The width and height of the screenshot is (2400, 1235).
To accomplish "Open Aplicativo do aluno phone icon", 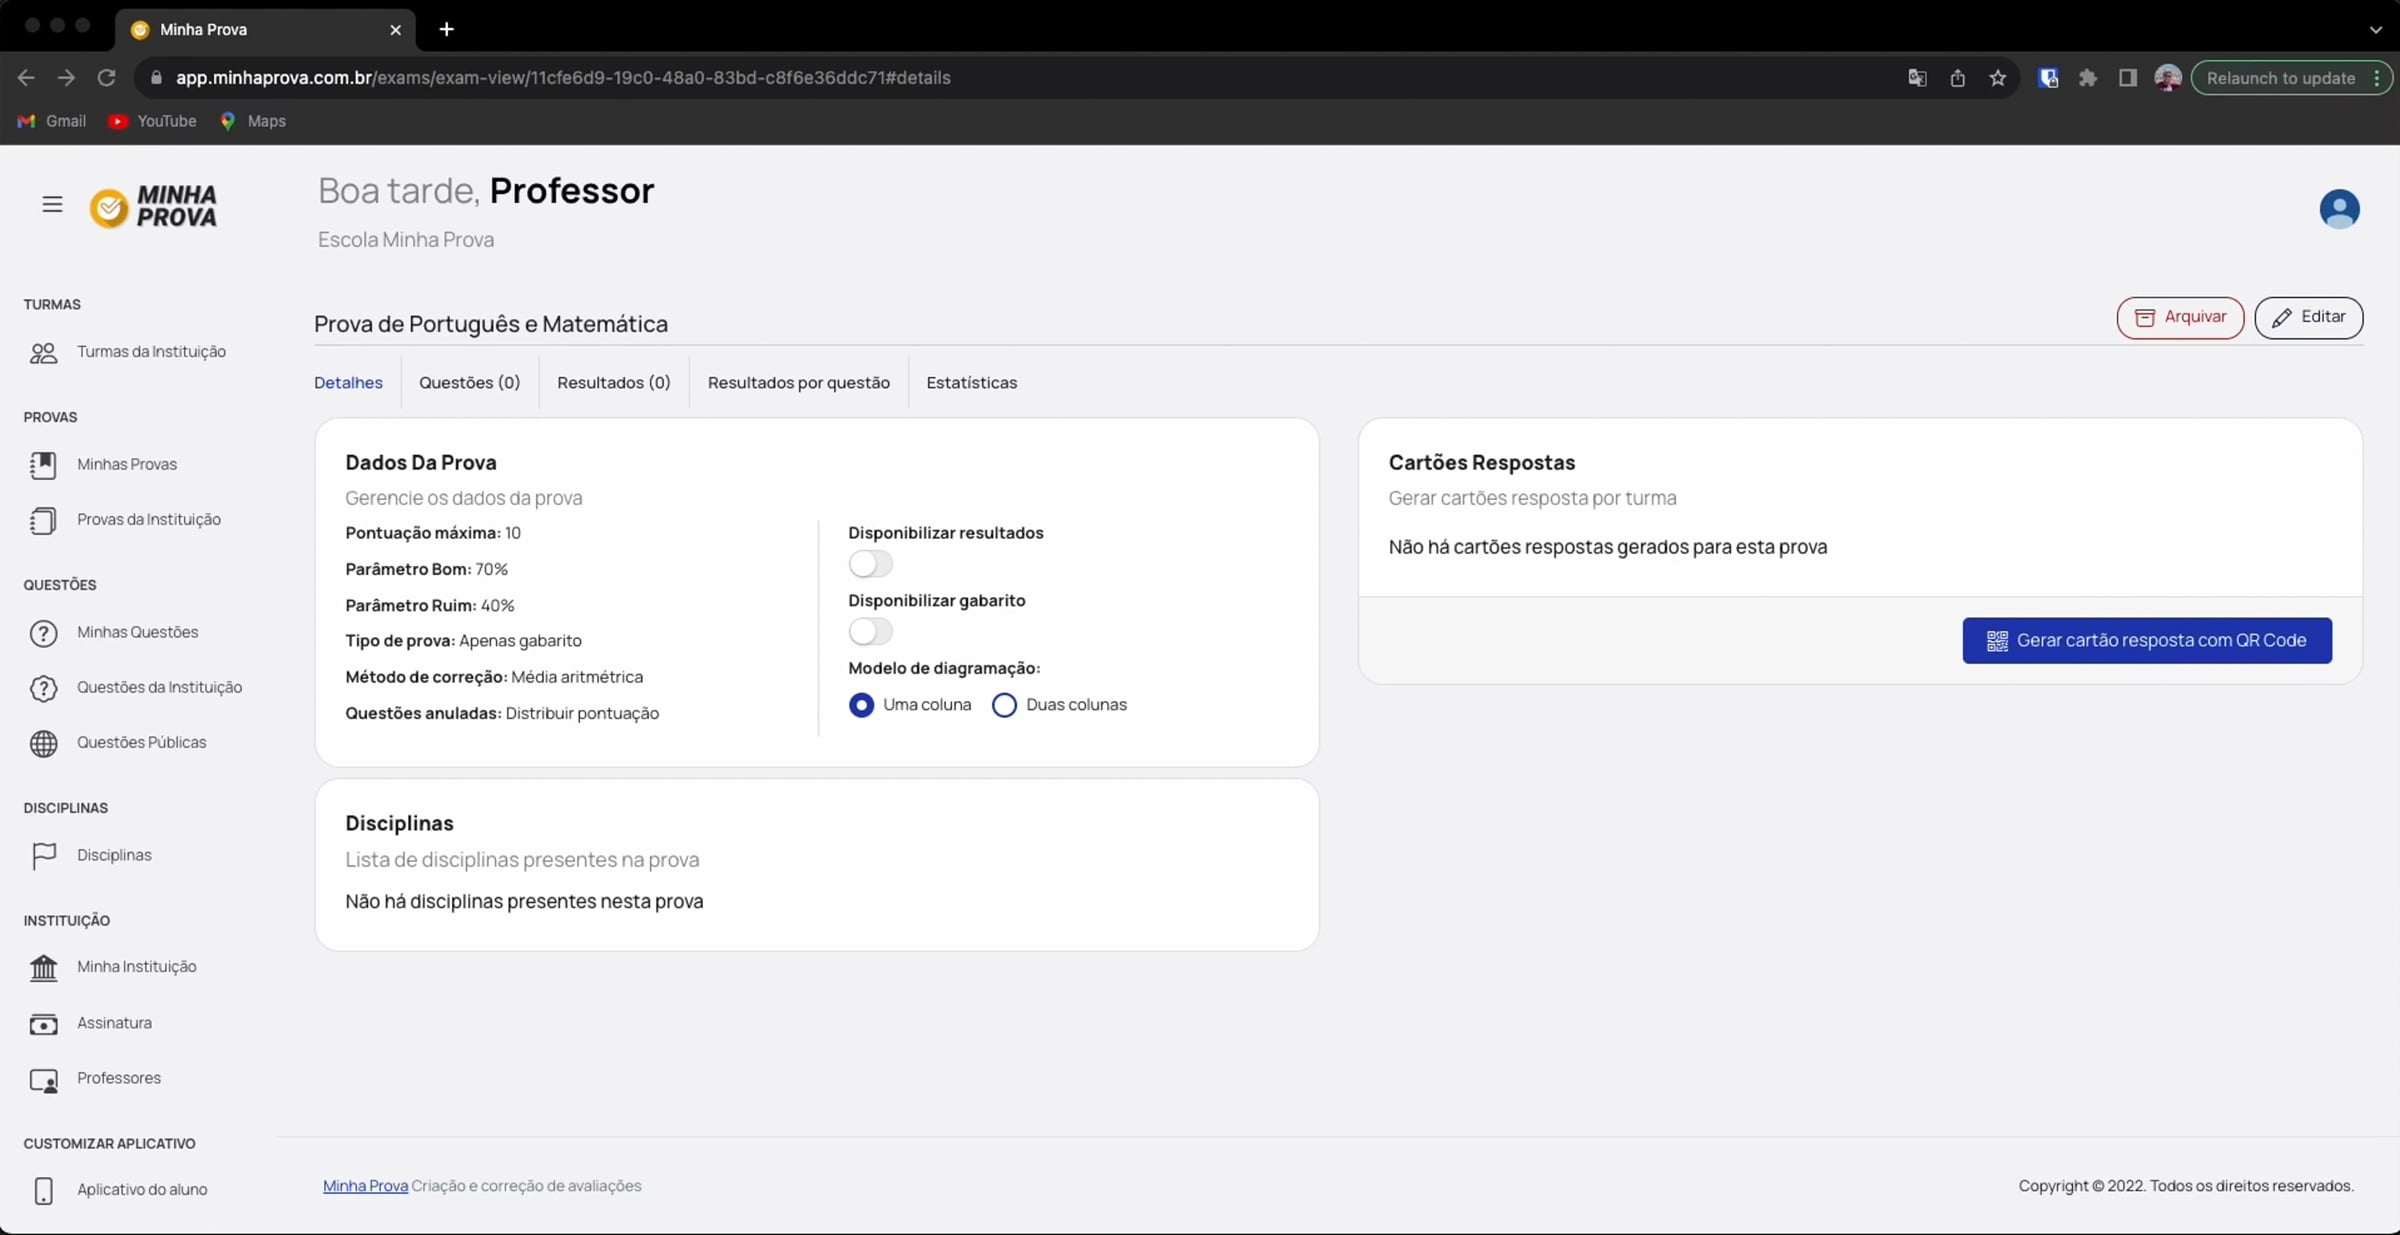I will pos(43,1190).
